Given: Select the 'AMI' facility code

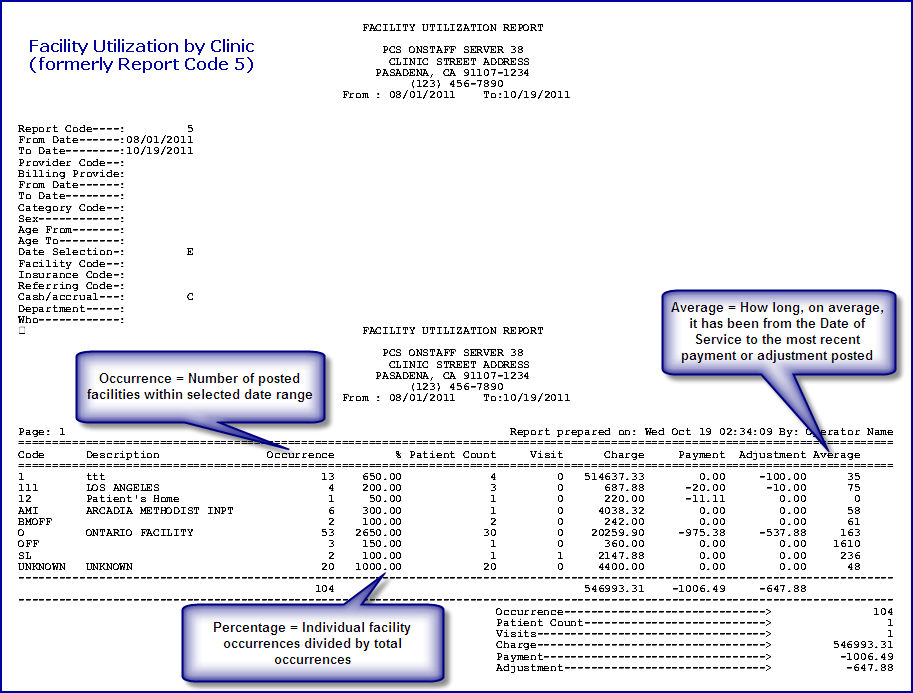Looking at the screenshot, I should tap(28, 511).
